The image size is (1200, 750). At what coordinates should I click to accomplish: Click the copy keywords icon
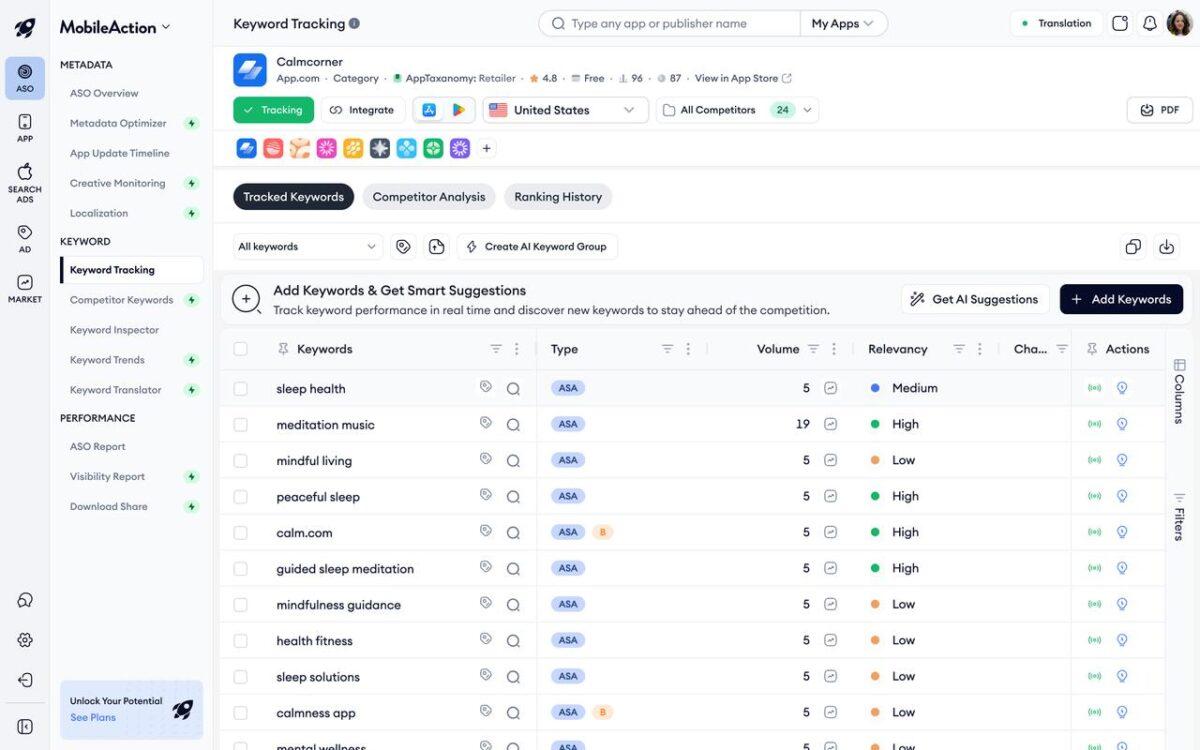1133,247
